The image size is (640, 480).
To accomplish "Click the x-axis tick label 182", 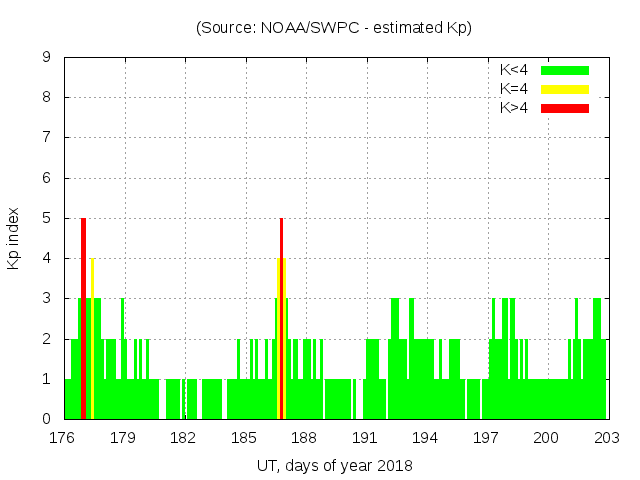I will 183,438.
